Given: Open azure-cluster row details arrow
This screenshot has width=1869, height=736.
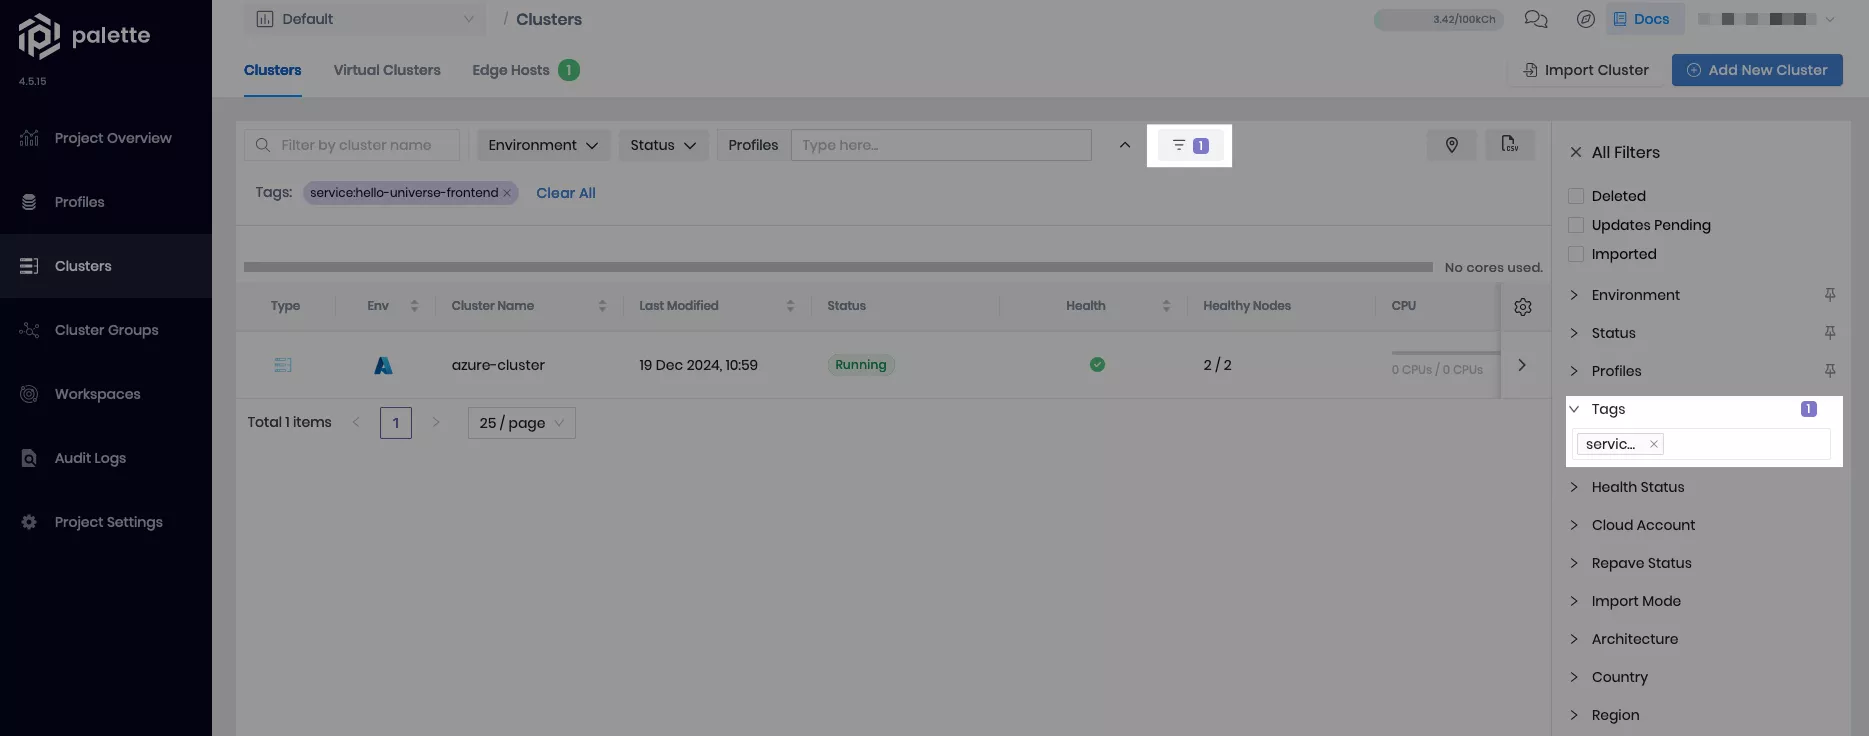Looking at the screenshot, I should (1521, 365).
